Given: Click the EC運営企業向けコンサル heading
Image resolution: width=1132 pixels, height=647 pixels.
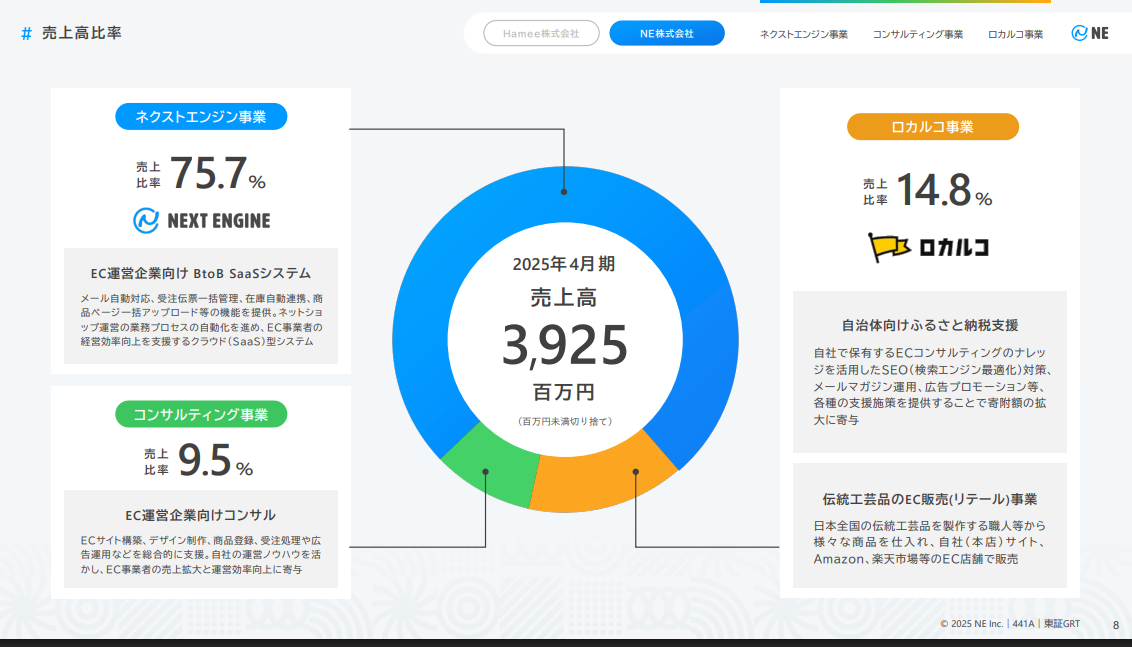Looking at the screenshot, I should tap(201, 515).
